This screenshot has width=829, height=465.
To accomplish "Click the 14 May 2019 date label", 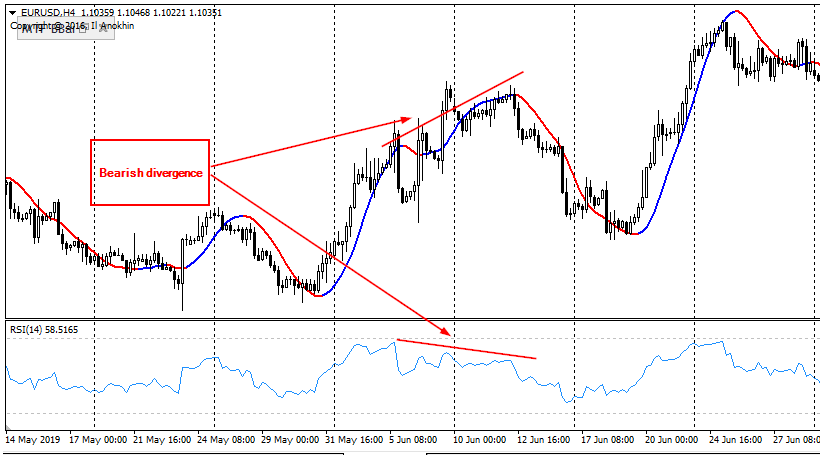I will tap(34, 438).
